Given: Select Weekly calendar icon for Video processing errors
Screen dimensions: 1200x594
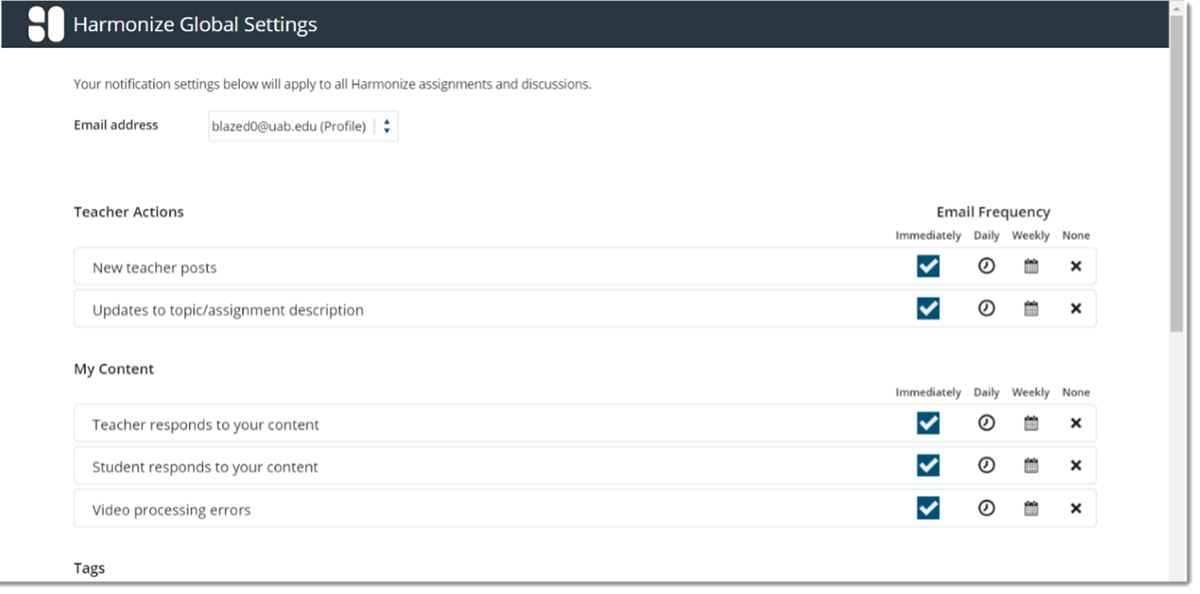Looking at the screenshot, I should pyautogui.click(x=1031, y=508).
